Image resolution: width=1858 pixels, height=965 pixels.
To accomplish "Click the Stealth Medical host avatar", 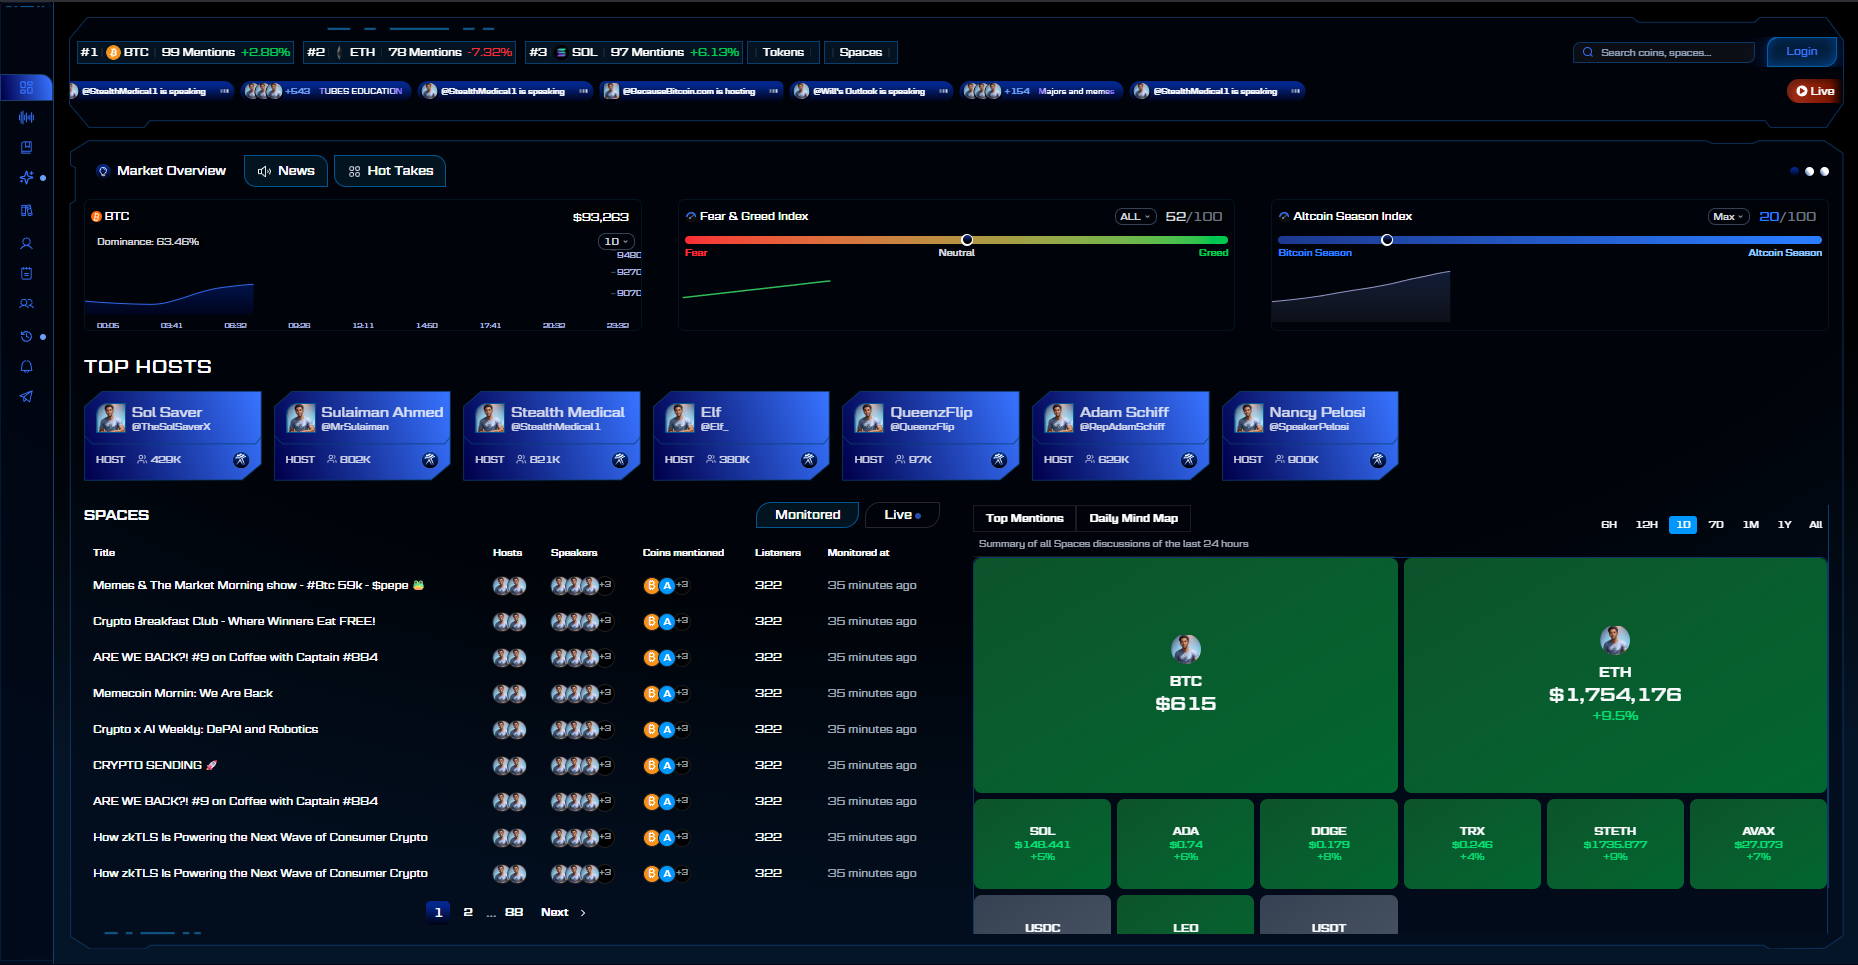I will pos(490,418).
